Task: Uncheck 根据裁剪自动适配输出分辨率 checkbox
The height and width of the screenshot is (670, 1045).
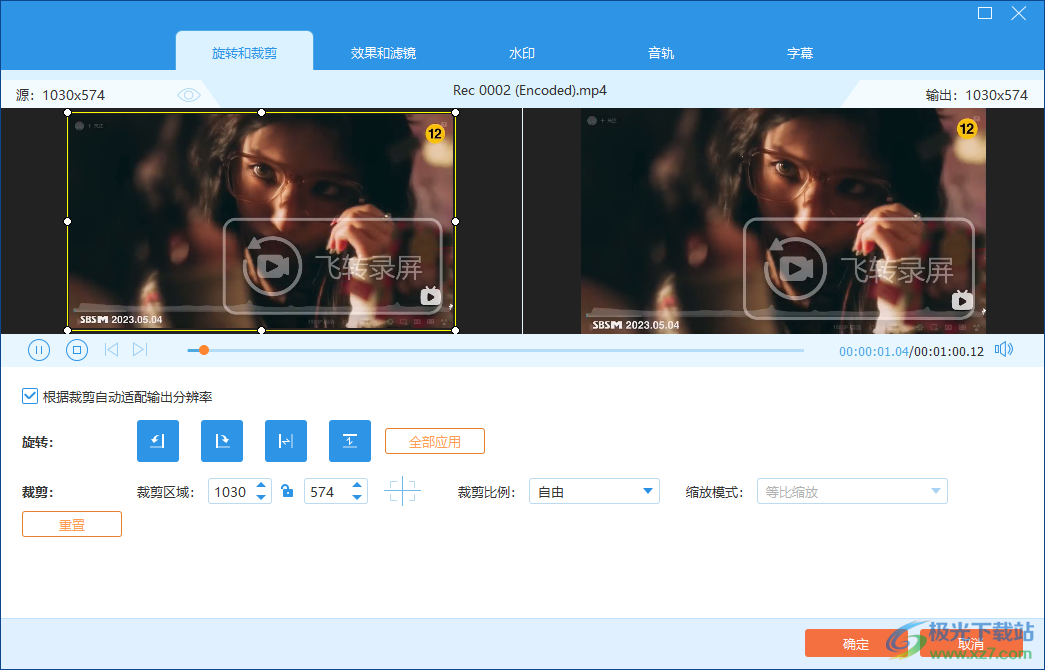Action: (30, 396)
